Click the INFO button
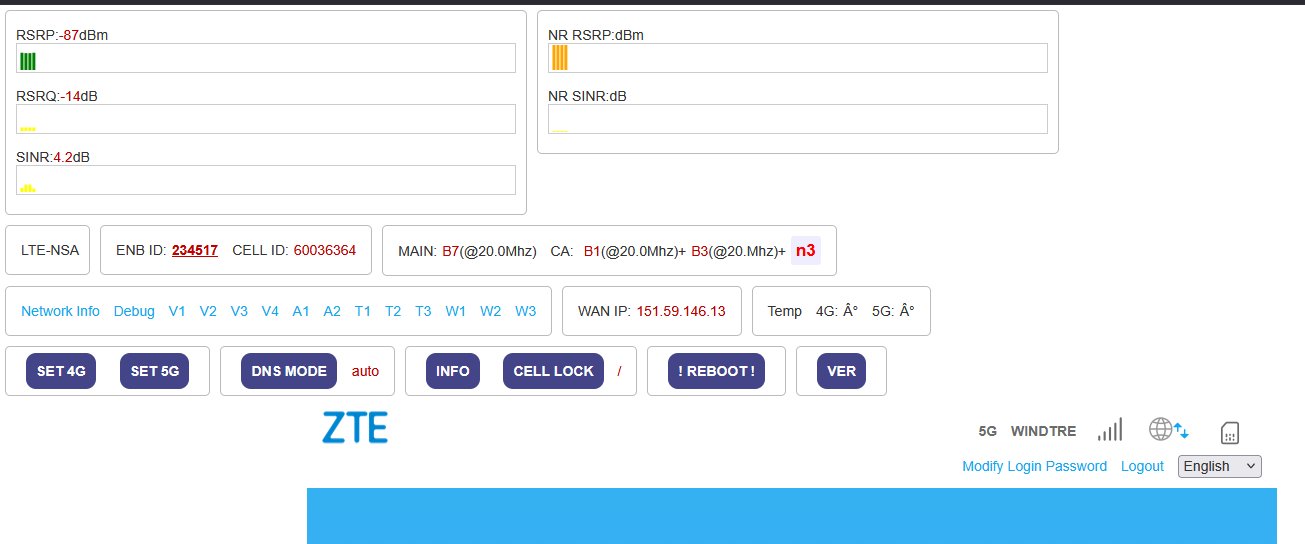1305x544 pixels. (x=453, y=371)
